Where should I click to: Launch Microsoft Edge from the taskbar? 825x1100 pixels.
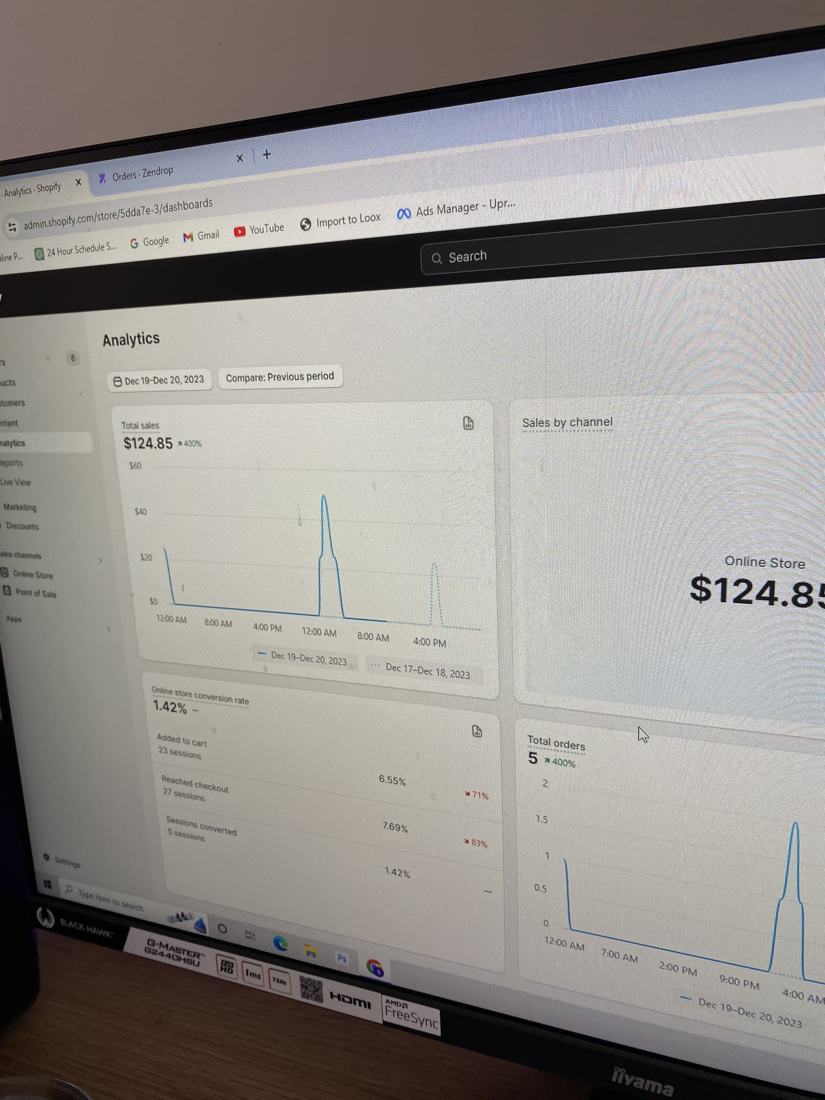(281, 944)
